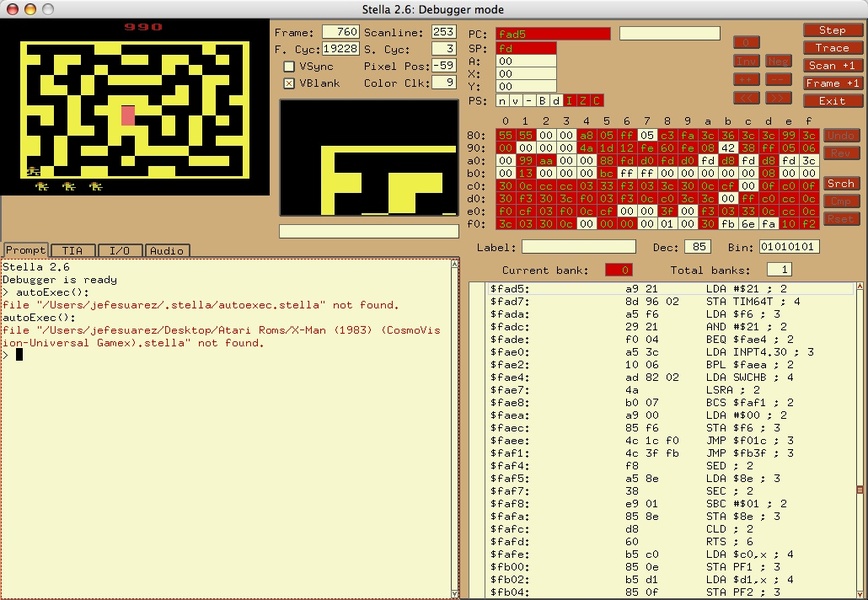Open the Audio tab

(x=166, y=250)
